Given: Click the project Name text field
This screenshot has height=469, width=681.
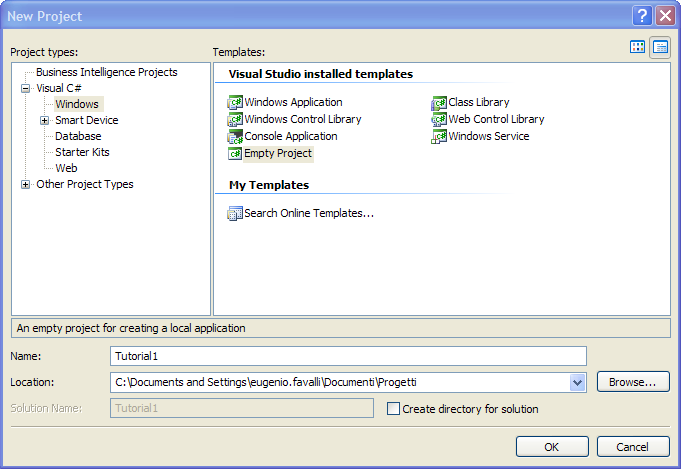Looking at the screenshot, I should [x=347, y=356].
